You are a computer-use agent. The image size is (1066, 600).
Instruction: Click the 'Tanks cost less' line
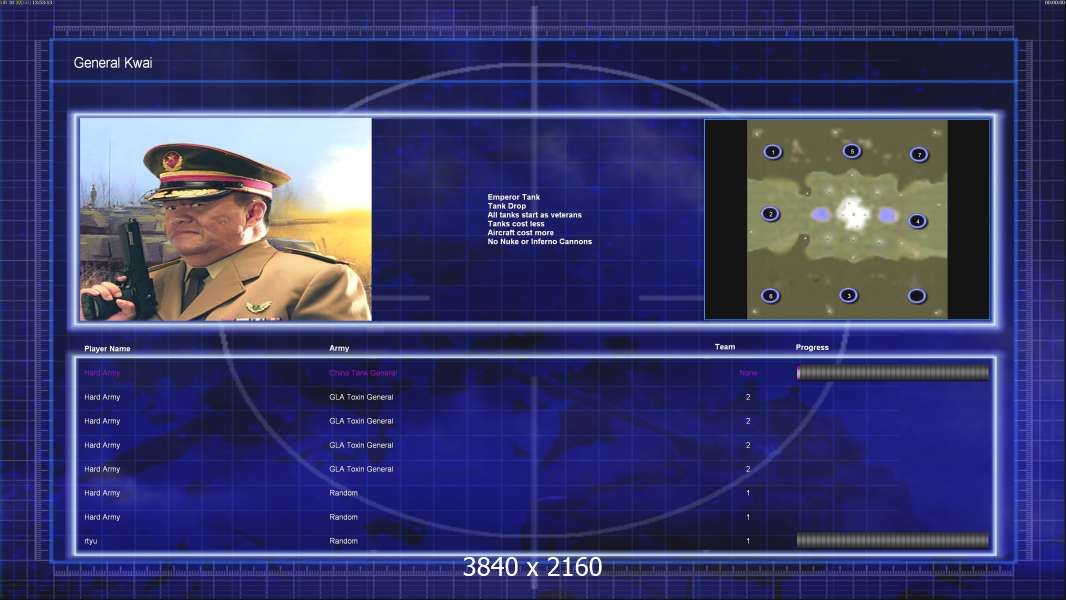tap(516, 224)
